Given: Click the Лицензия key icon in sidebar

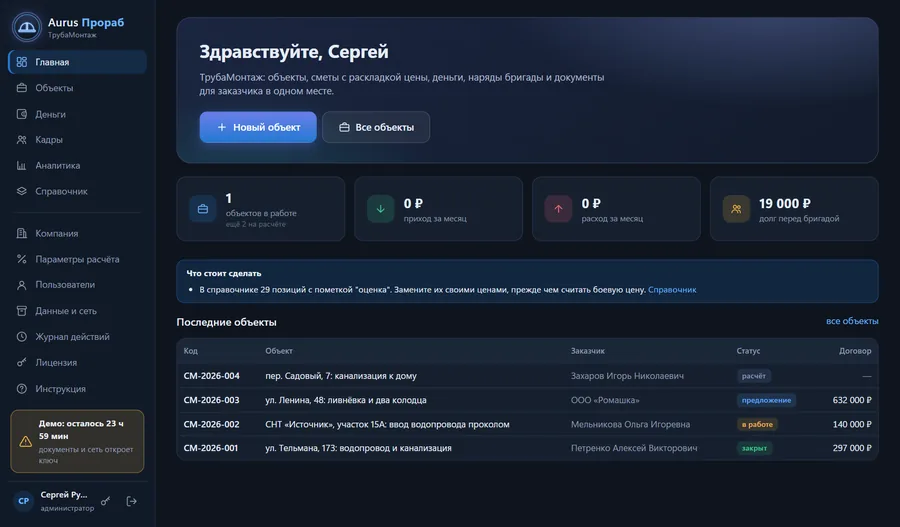Looking at the screenshot, I should pos(22,362).
